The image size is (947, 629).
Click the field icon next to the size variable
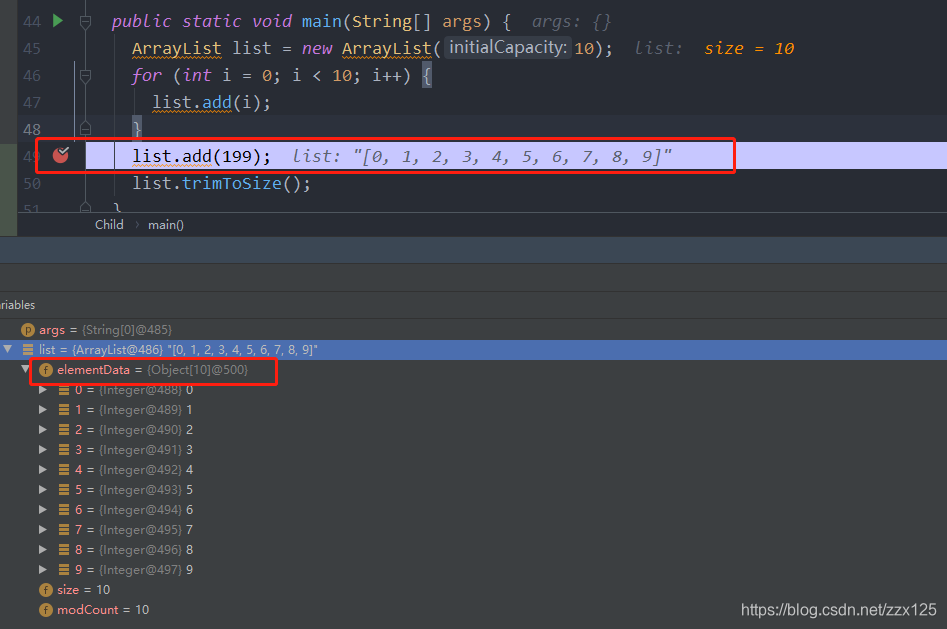coord(46,589)
